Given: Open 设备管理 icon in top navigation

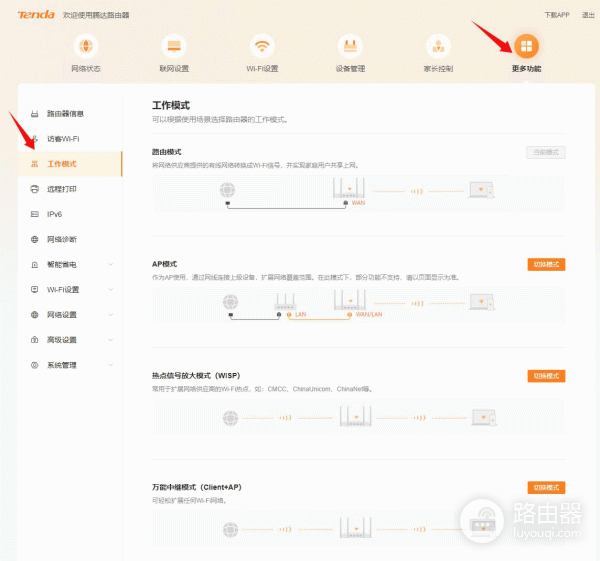Looking at the screenshot, I should click(350, 47).
